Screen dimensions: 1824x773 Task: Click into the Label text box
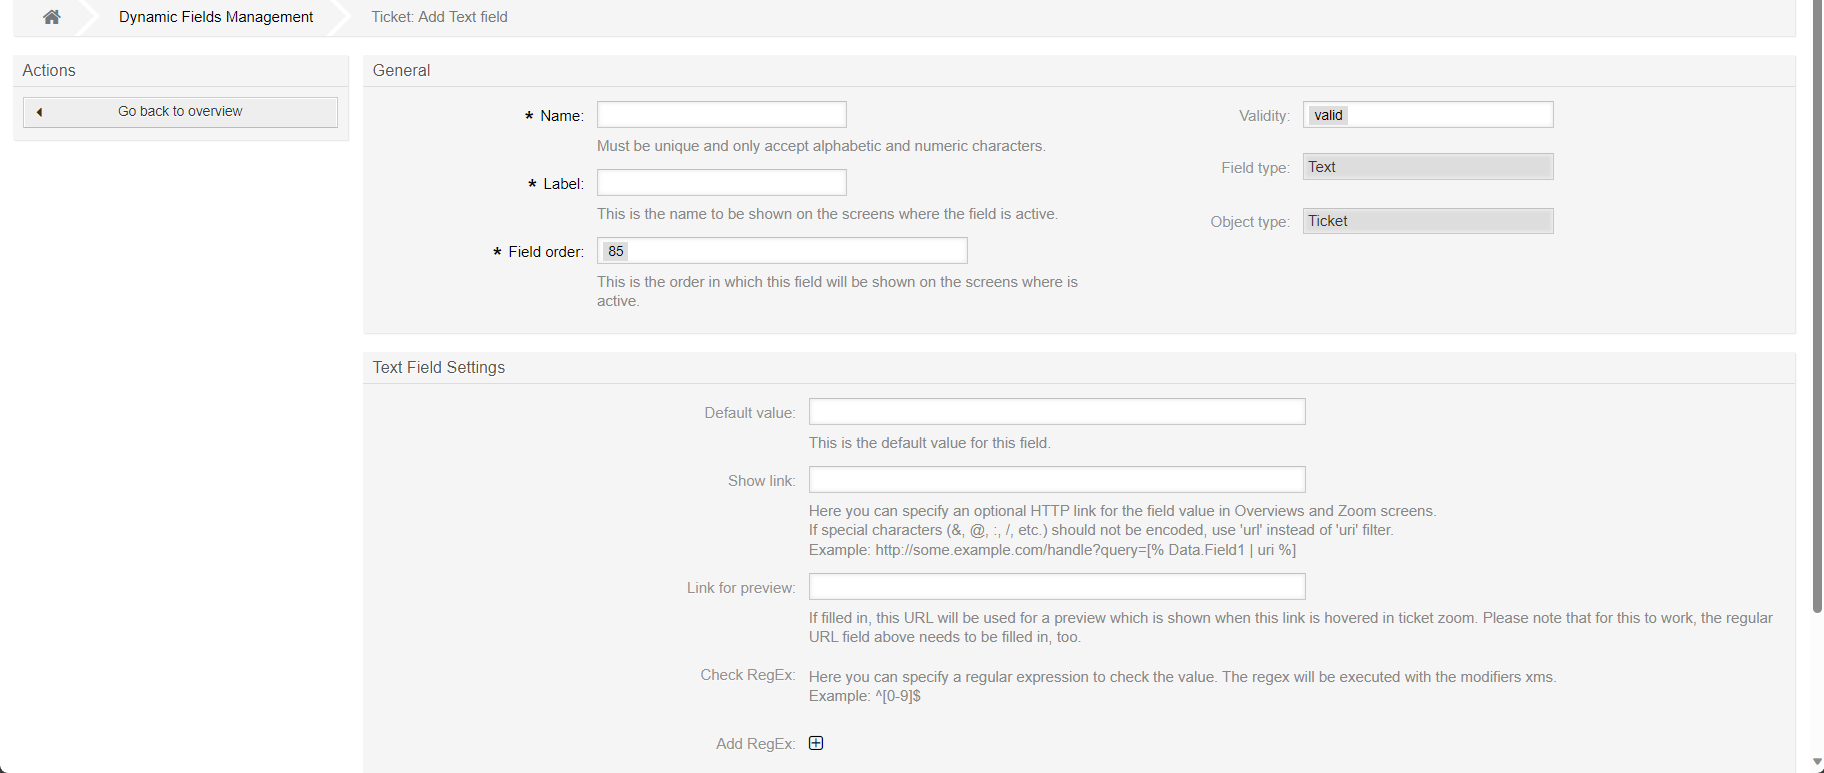[x=721, y=183]
